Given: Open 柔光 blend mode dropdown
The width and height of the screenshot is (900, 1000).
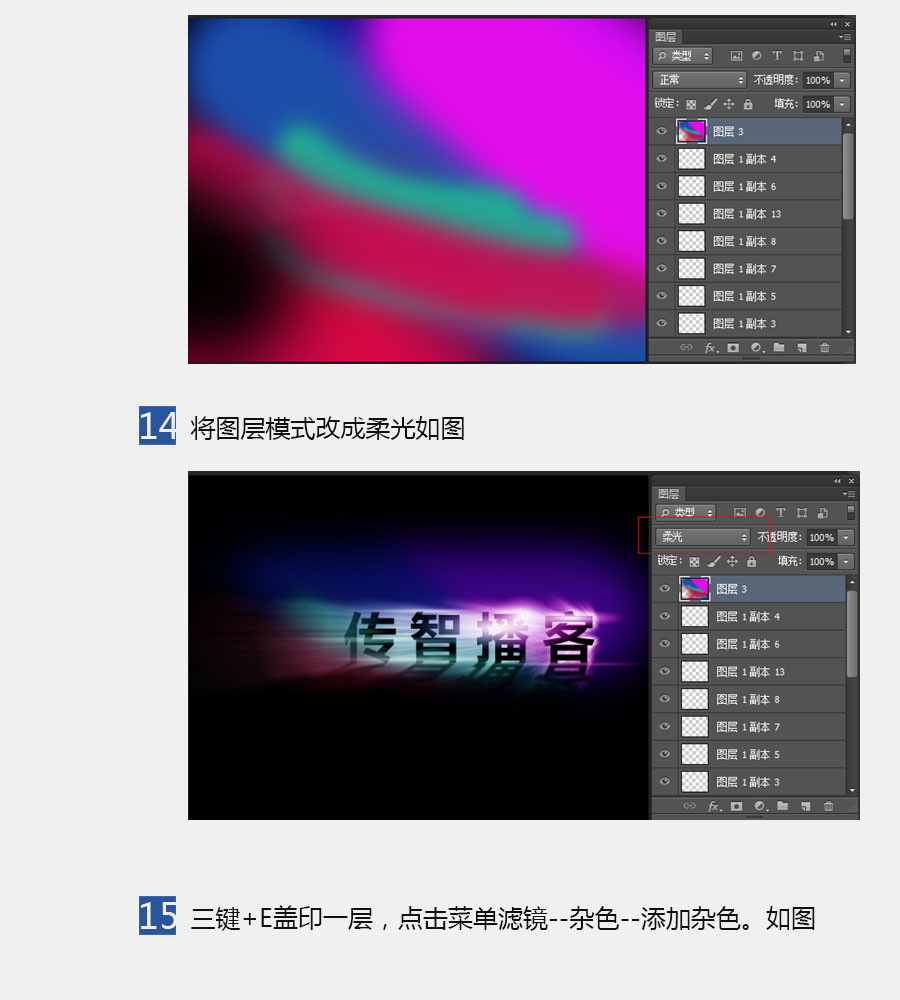Looking at the screenshot, I should [x=703, y=537].
